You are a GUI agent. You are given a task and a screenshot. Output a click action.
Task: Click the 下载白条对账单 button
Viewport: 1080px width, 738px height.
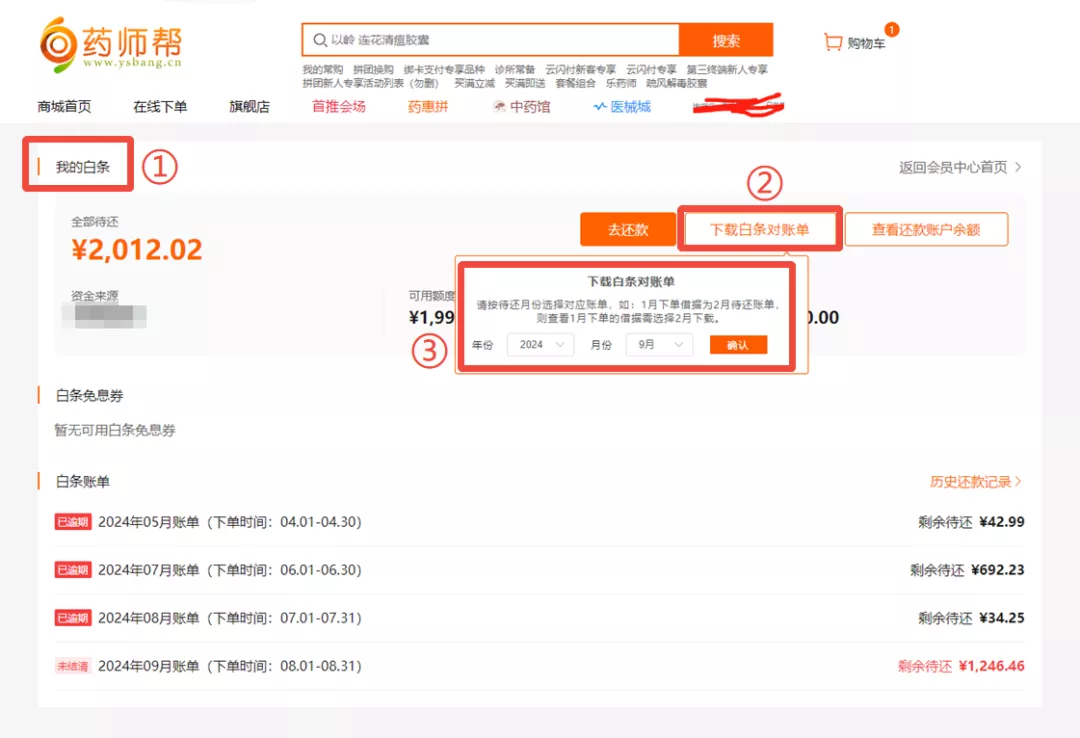pyautogui.click(x=760, y=229)
